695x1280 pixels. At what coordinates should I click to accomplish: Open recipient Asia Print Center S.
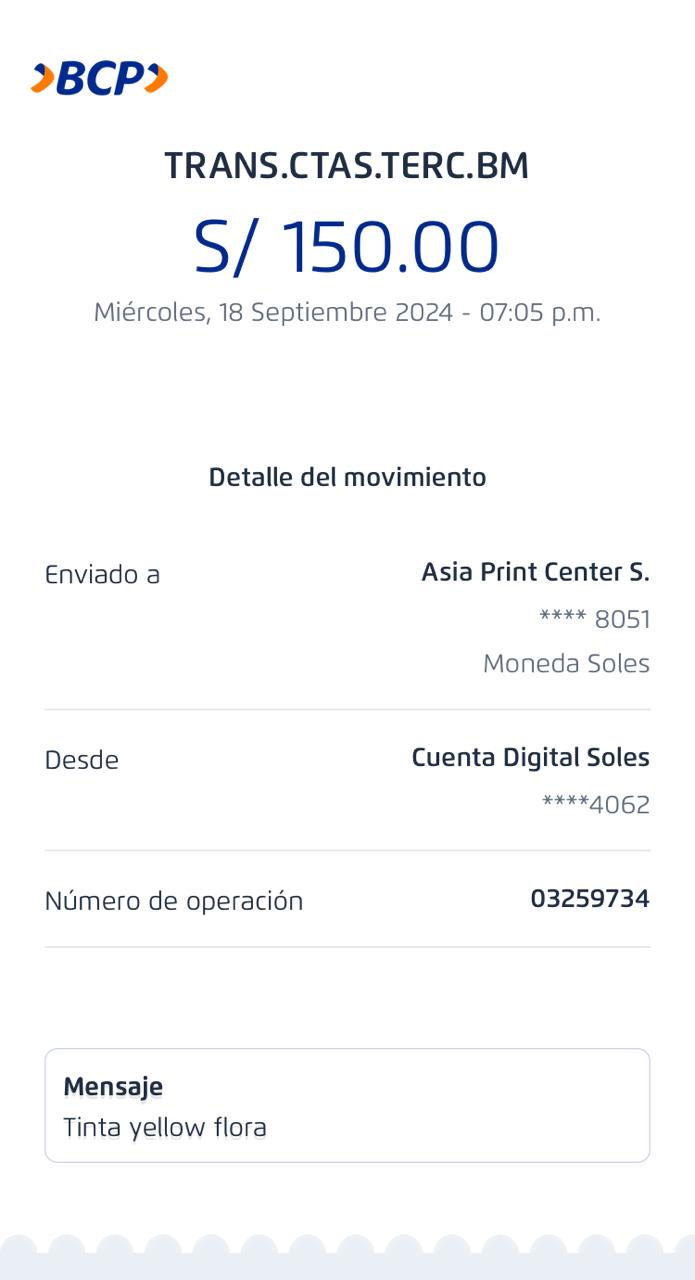click(535, 572)
